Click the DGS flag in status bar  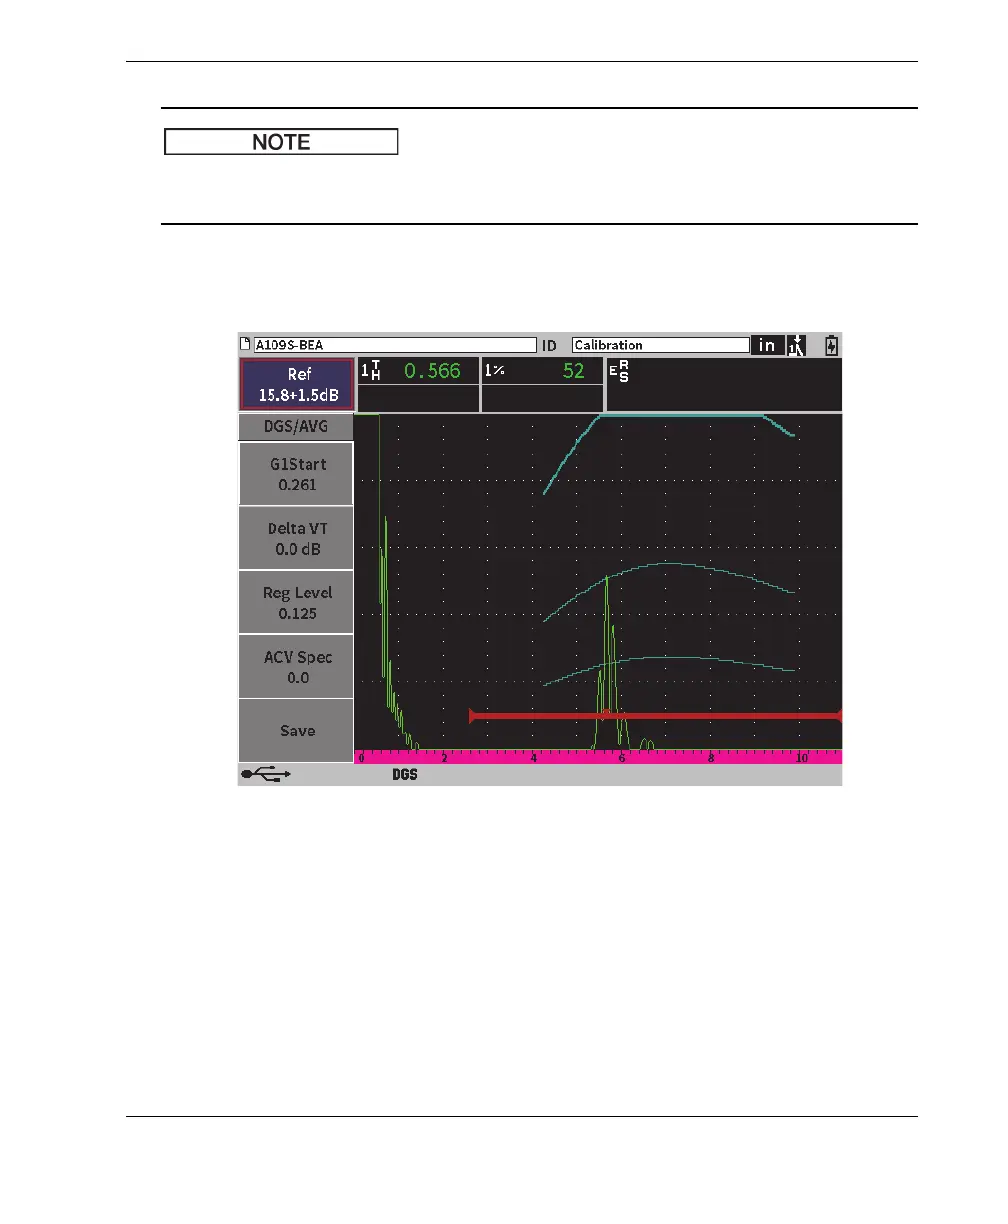pyautogui.click(x=404, y=775)
